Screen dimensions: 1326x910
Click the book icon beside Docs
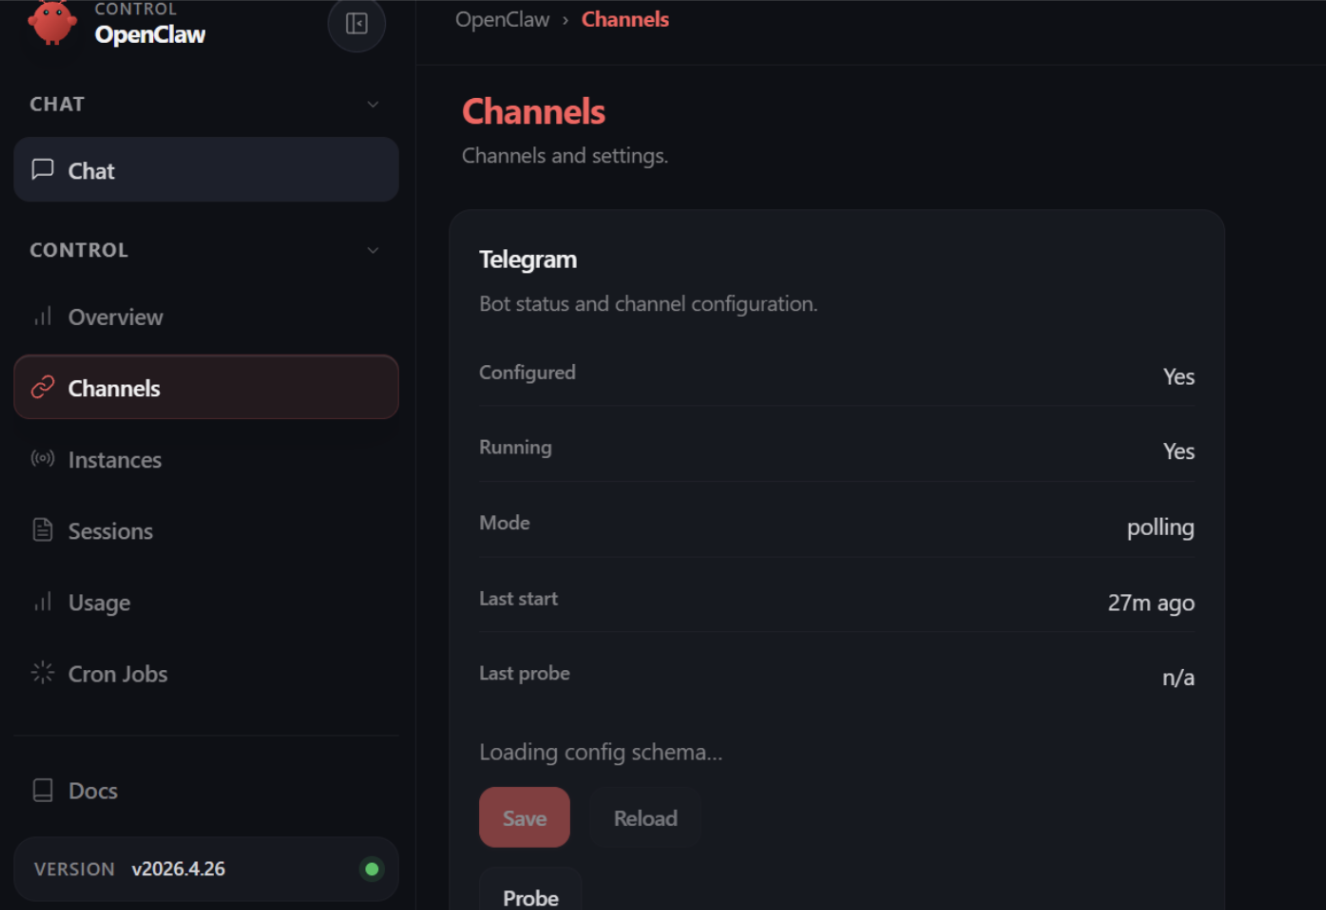pyautogui.click(x=42, y=790)
